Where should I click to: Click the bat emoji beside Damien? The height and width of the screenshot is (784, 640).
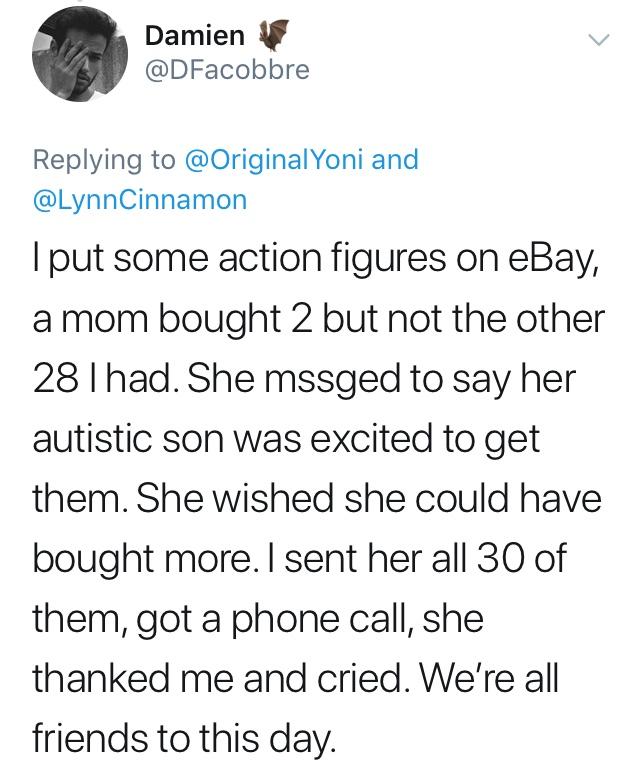click(x=272, y=36)
